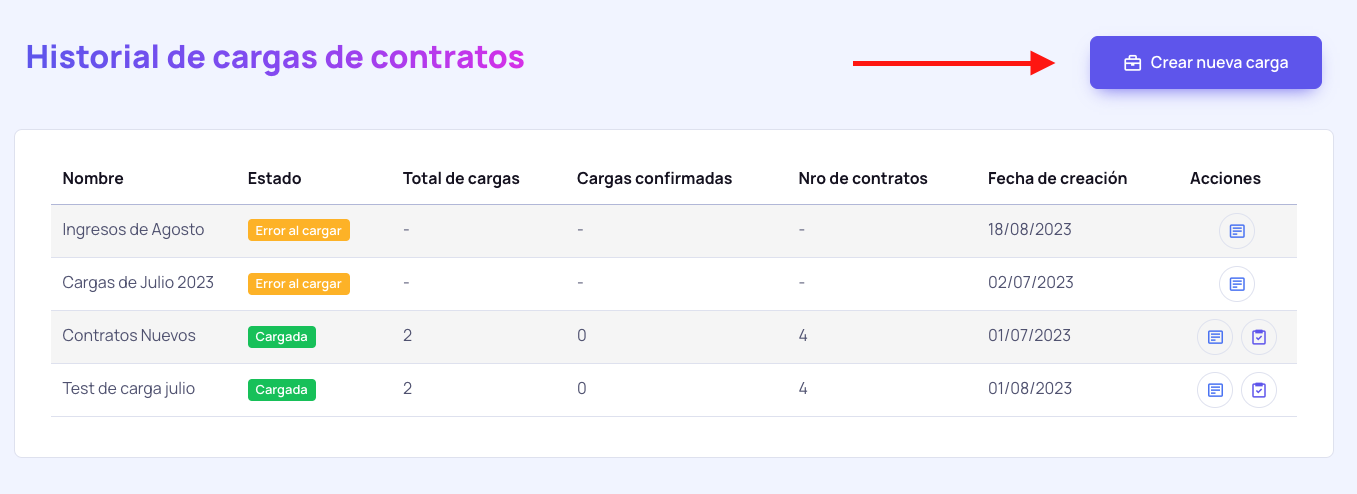Select the Ingresos de Agosto row name
1357x494 pixels.
tap(133, 230)
